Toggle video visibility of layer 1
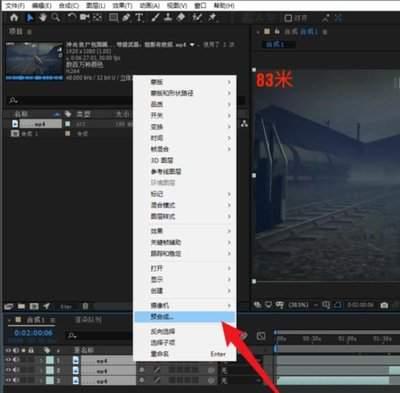 [8, 360]
